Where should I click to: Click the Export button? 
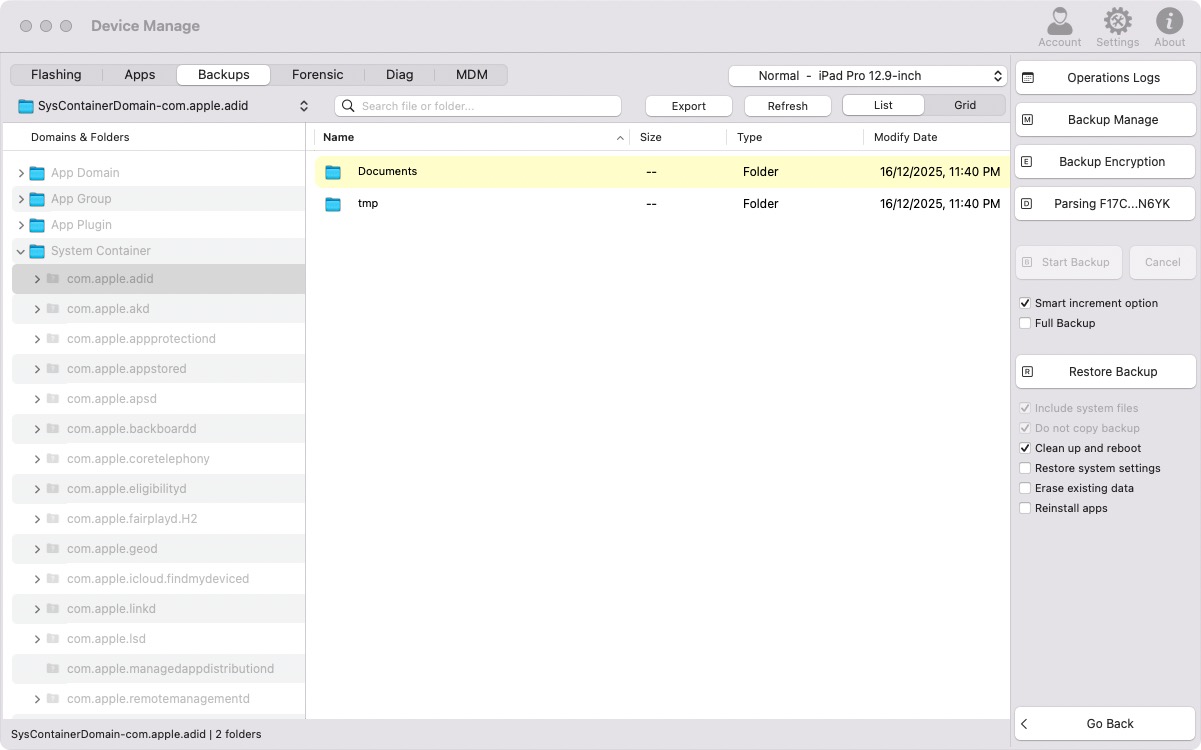tap(688, 106)
